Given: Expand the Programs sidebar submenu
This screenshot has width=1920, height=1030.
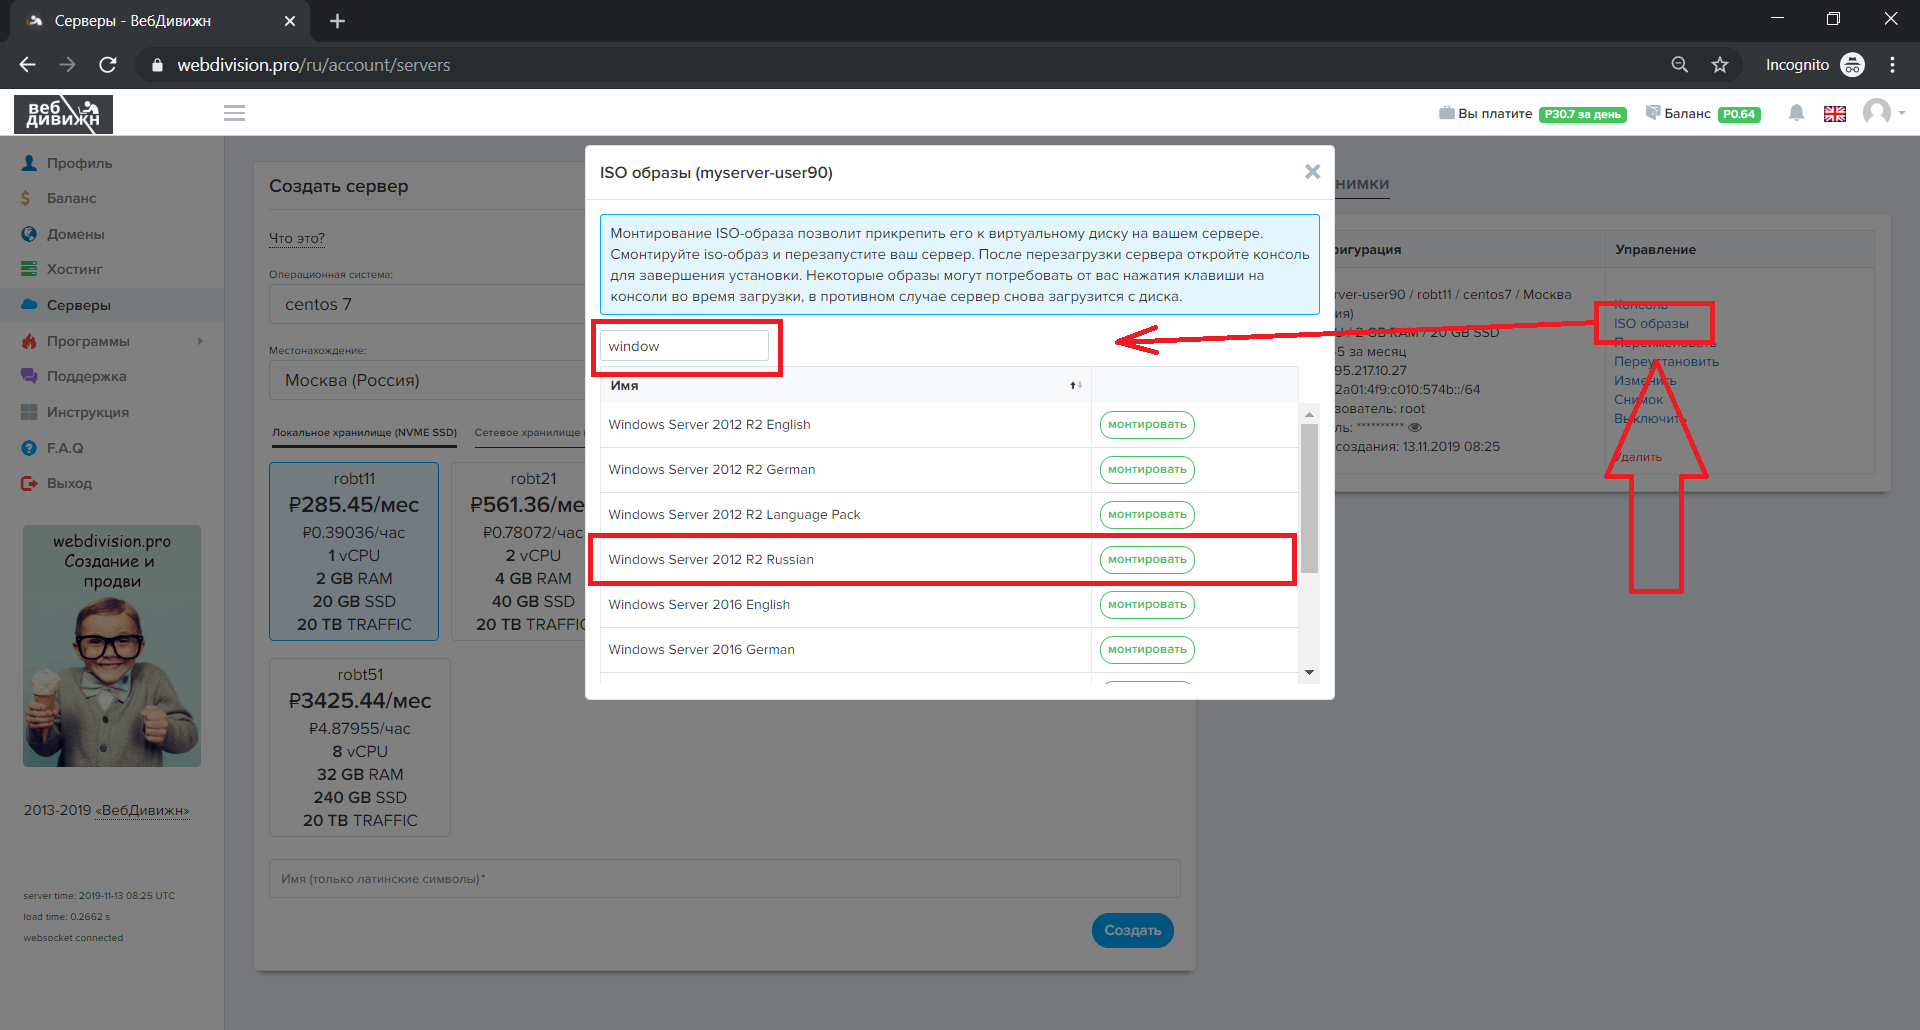Looking at the screenshot, I should tap(200, 341).
